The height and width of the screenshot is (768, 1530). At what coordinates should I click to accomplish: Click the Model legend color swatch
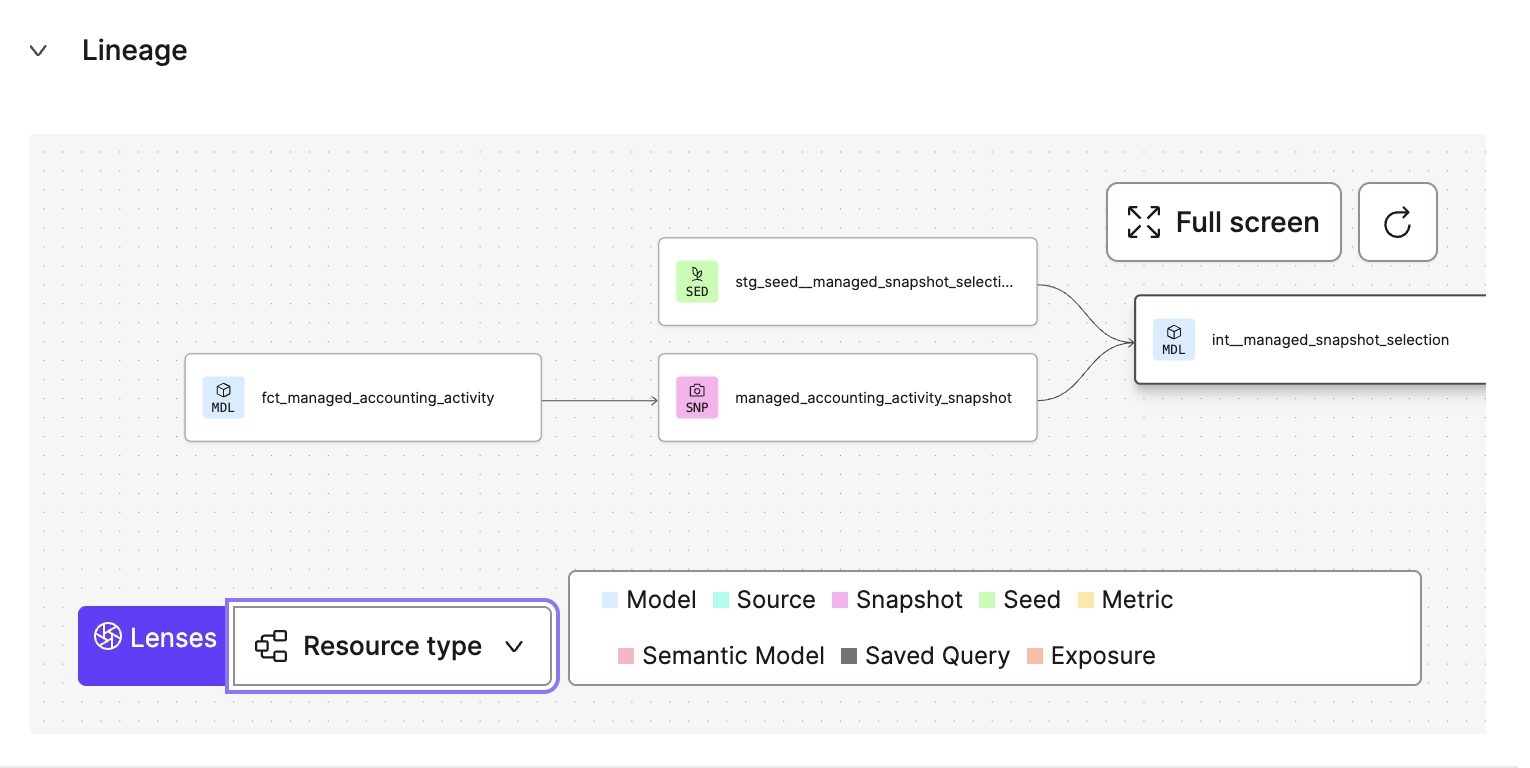(x=610, y=600)
